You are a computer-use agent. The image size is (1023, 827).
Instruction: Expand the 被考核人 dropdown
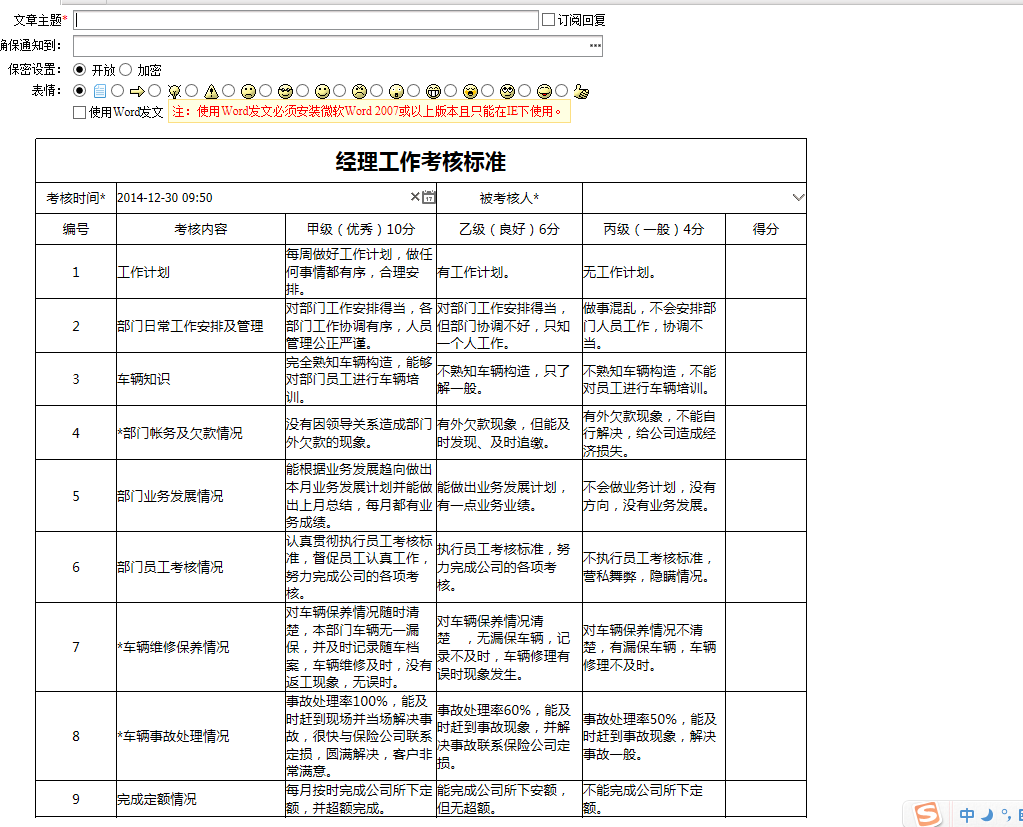(798, 197)
